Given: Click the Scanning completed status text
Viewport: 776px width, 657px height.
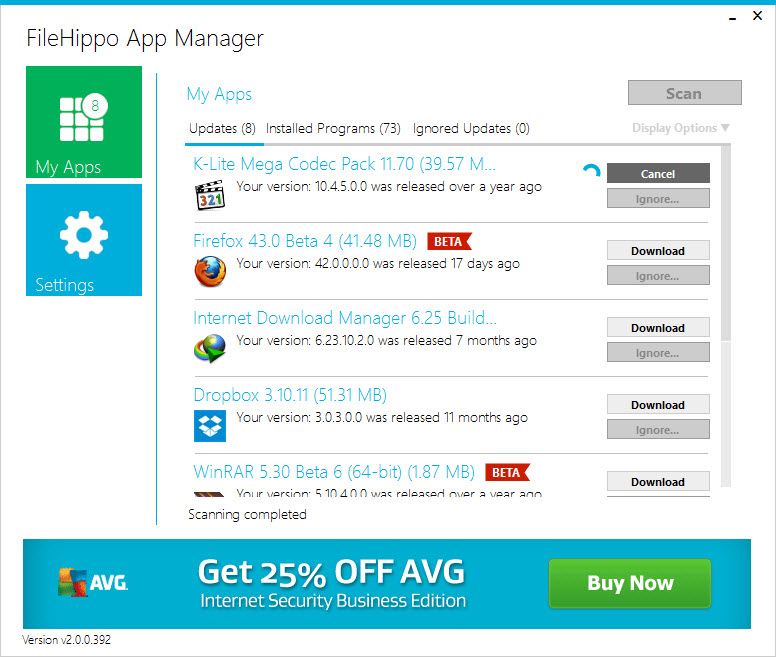Looking at the screenshot, I should click(247, 515).
